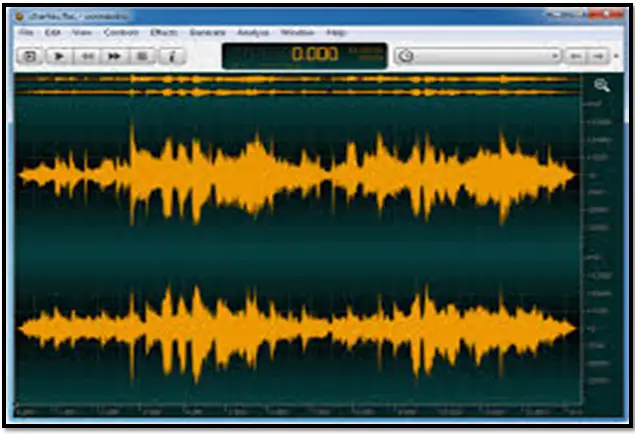Click the bottom timeline ruler

(300, 411)
